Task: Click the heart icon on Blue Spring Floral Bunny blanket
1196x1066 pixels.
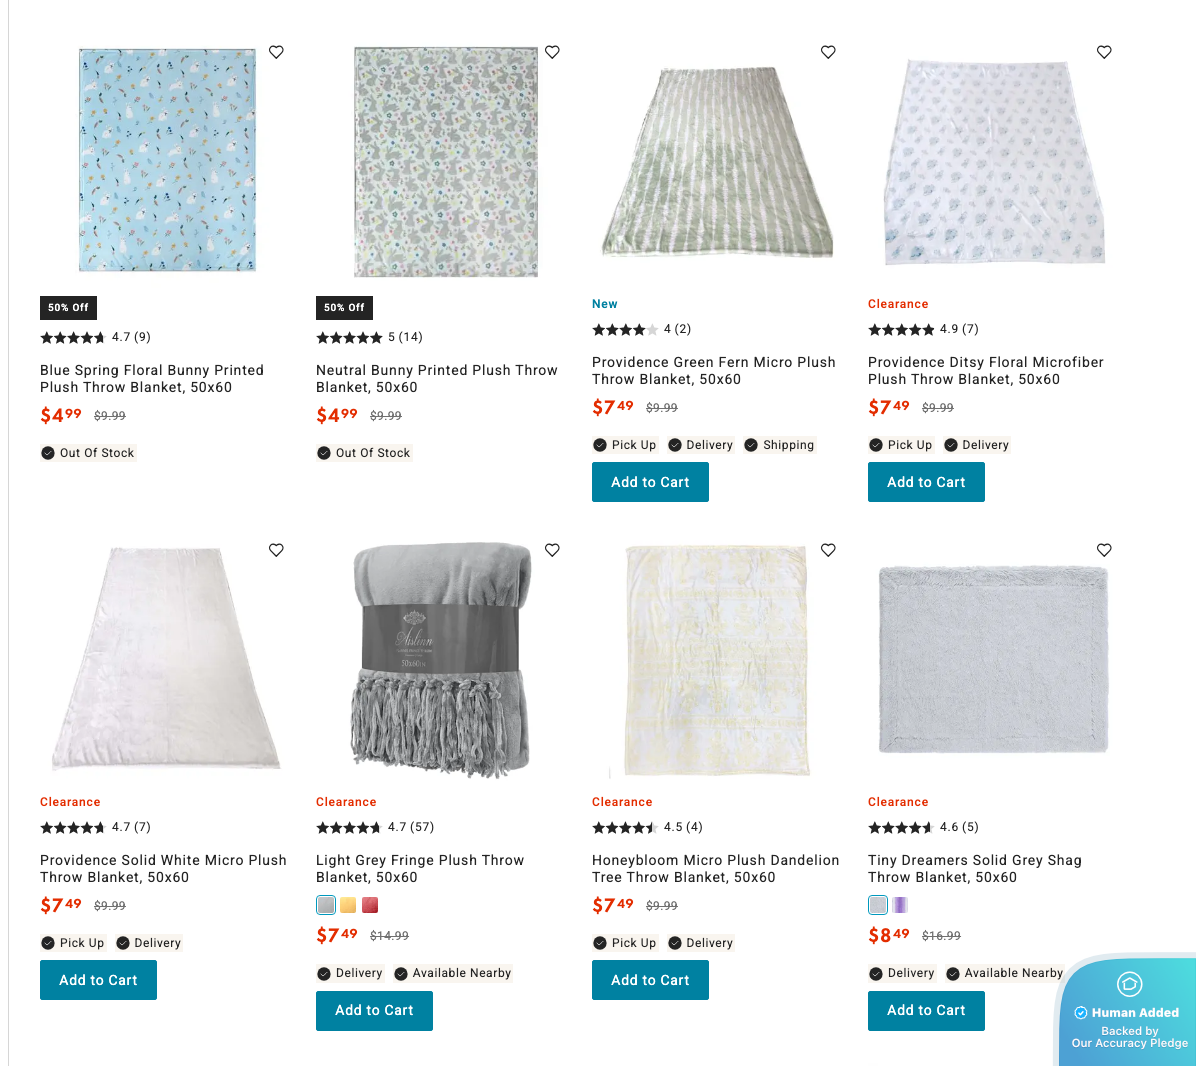Action: point(276,52)
